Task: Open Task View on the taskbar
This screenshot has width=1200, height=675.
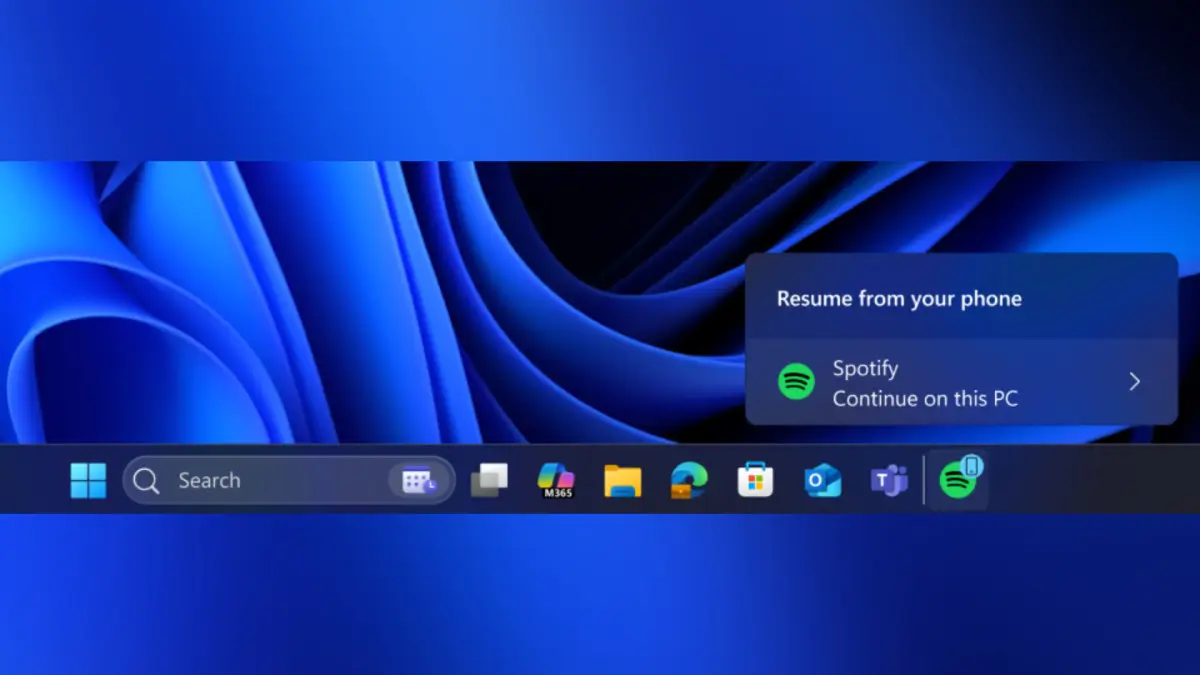Action: click(489, 480)
